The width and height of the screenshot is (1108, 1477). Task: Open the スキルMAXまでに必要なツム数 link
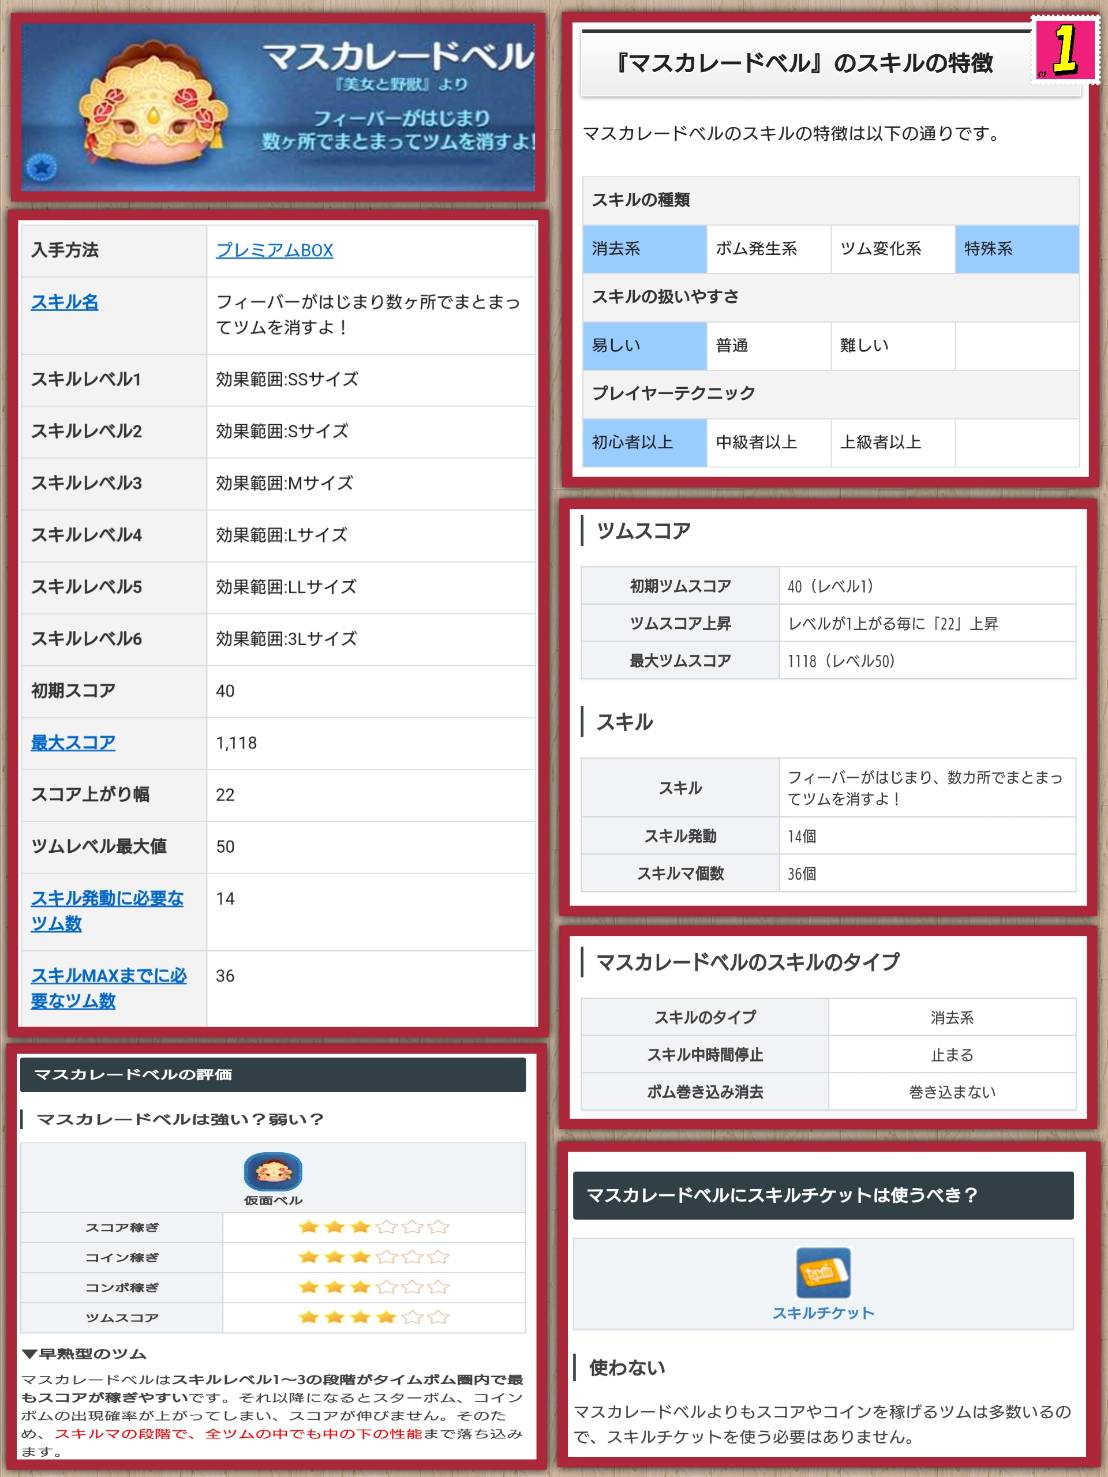109,988
